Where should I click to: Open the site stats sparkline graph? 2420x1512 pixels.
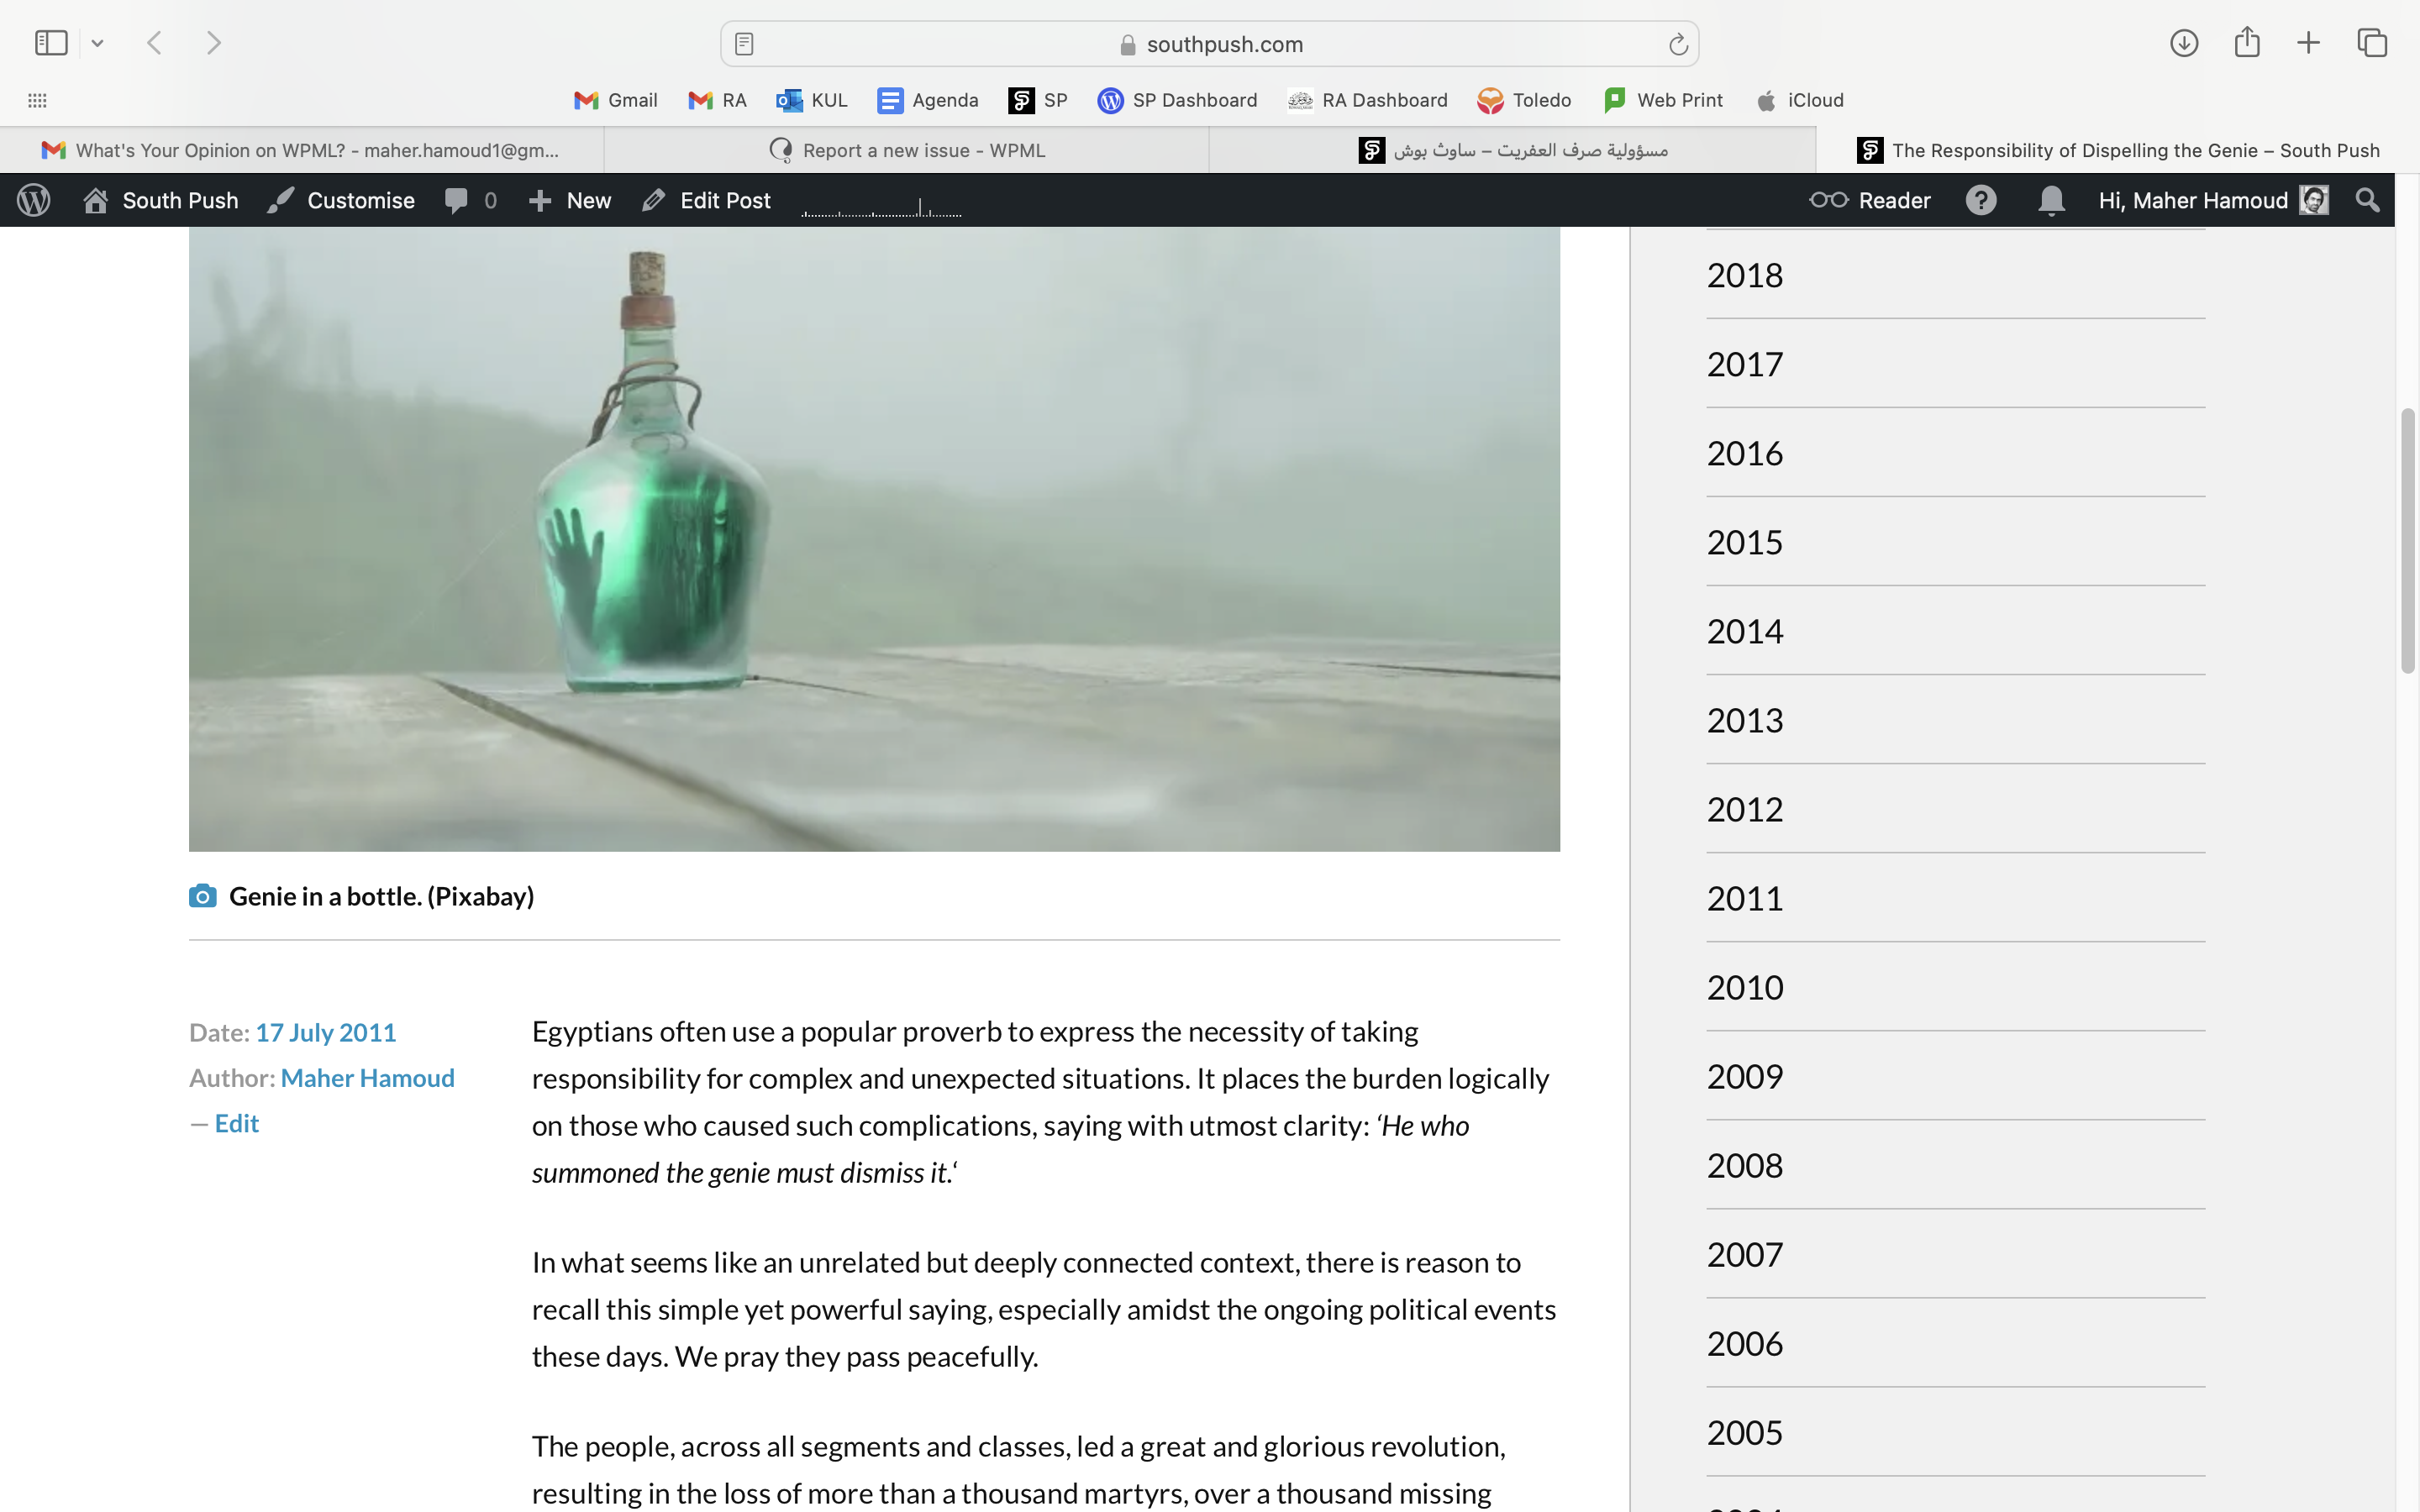[x=881, y=205]
